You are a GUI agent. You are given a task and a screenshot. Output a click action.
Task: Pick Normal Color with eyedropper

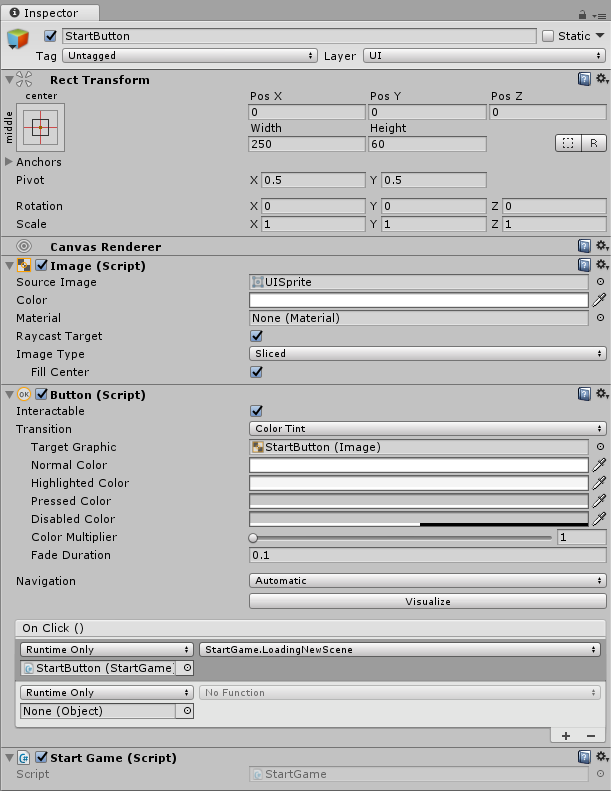point(599,465)
